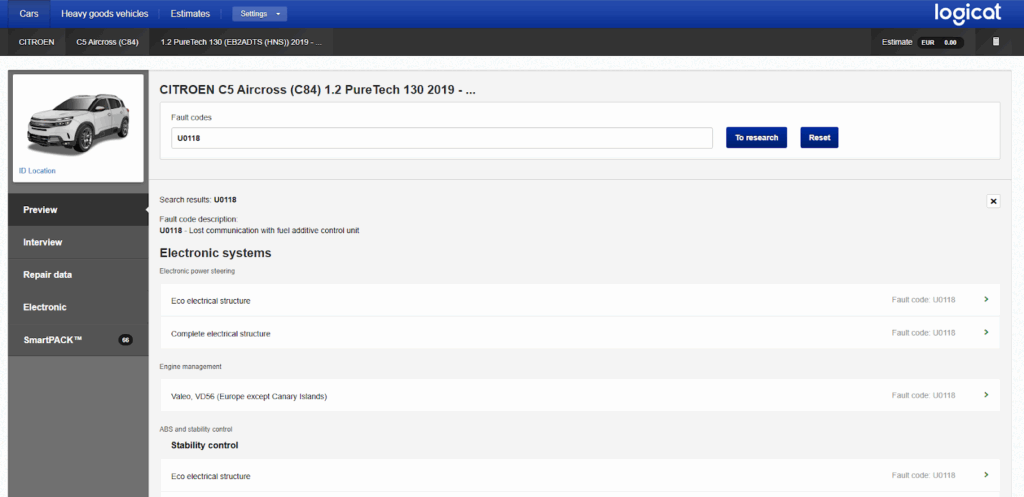Select CITROEN in the breadcrumb bar
The image size is (1024, 497).
coord(36,42)
